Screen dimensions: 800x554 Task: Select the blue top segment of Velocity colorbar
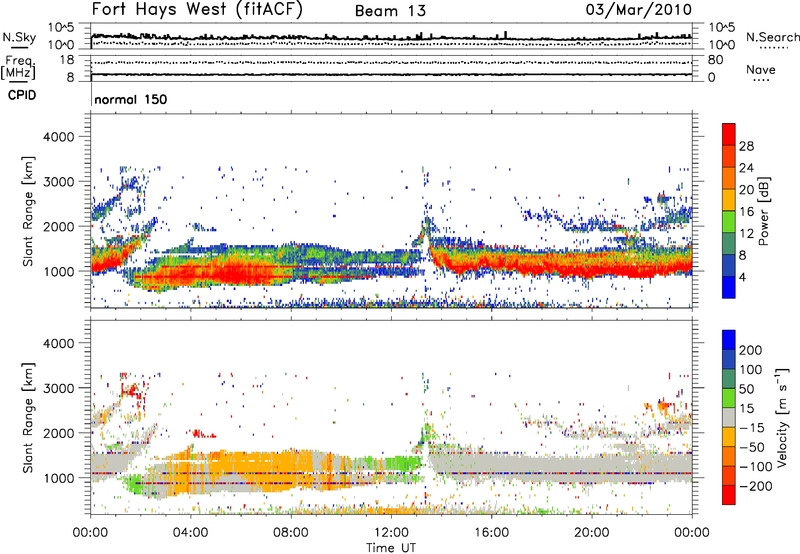point(729,340)
